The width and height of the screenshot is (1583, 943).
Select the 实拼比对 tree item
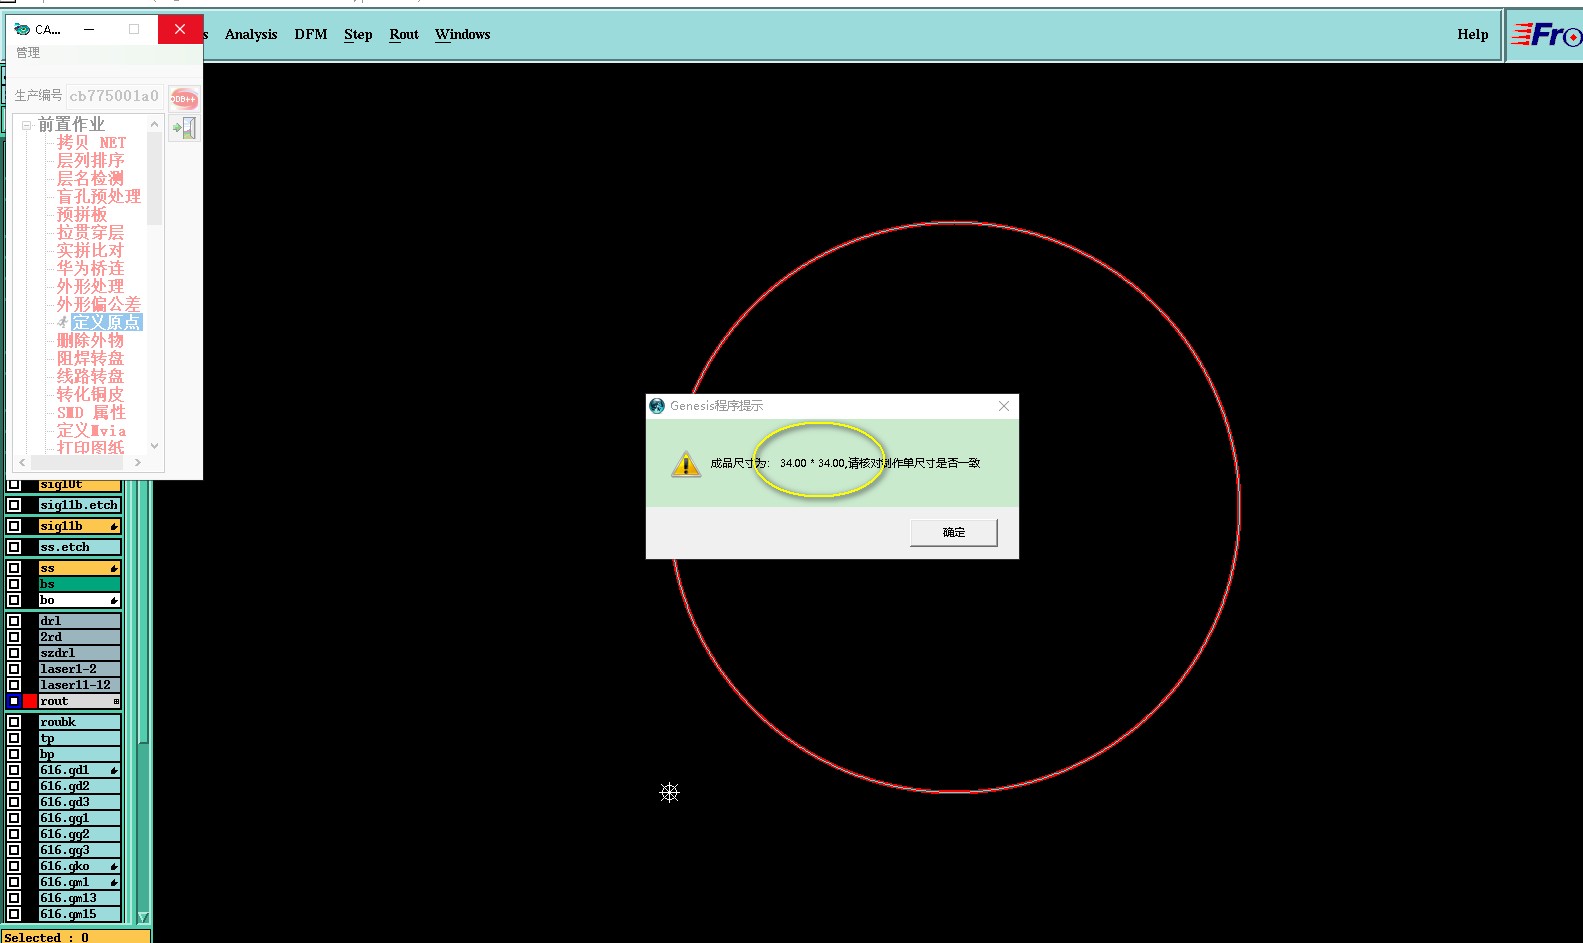90,251
